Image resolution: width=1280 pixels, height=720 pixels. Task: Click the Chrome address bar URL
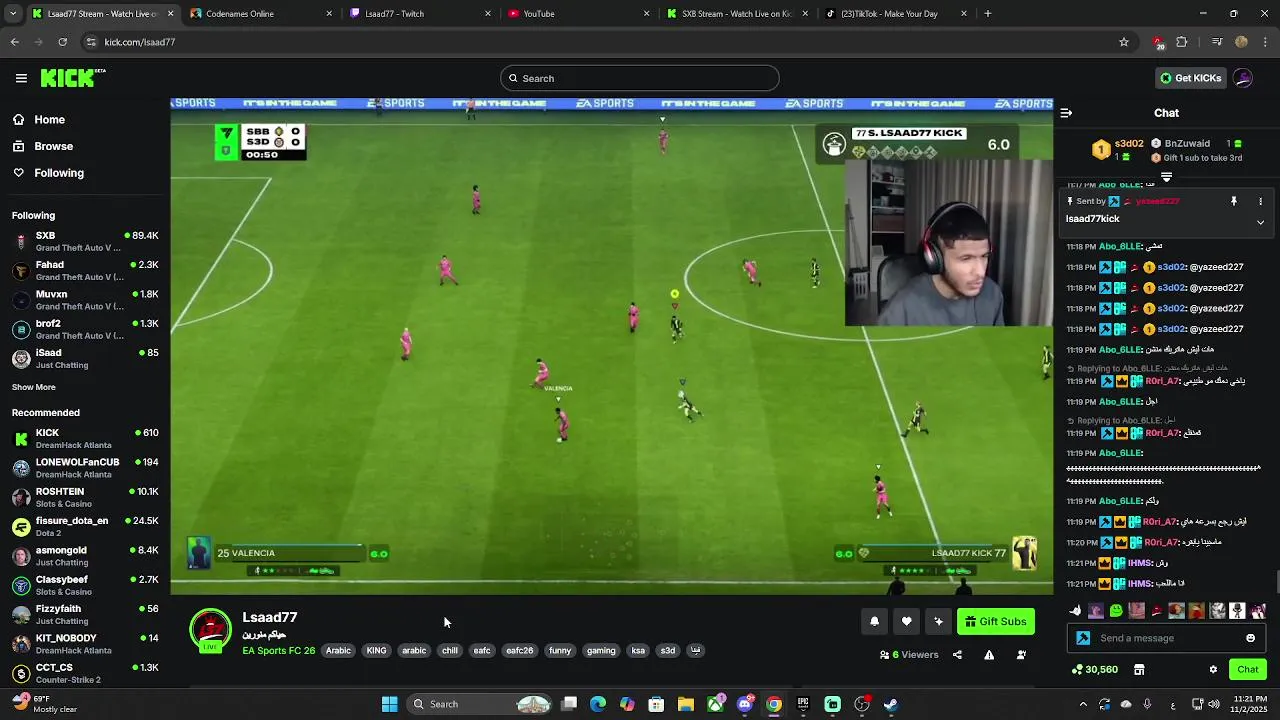tap(140, 42)
